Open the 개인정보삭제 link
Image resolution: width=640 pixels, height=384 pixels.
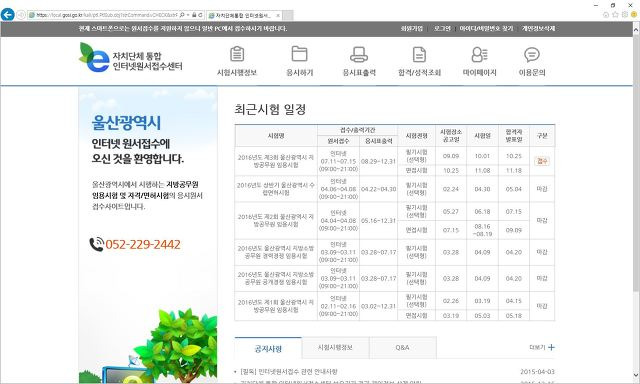click(x=538, y=29)
